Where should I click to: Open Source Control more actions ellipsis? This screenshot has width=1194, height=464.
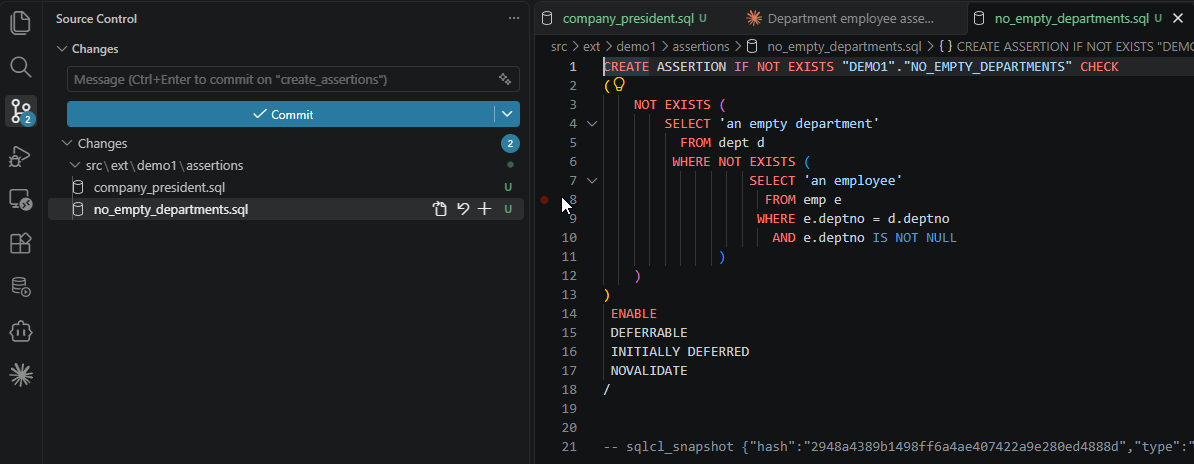pos(514,18)
